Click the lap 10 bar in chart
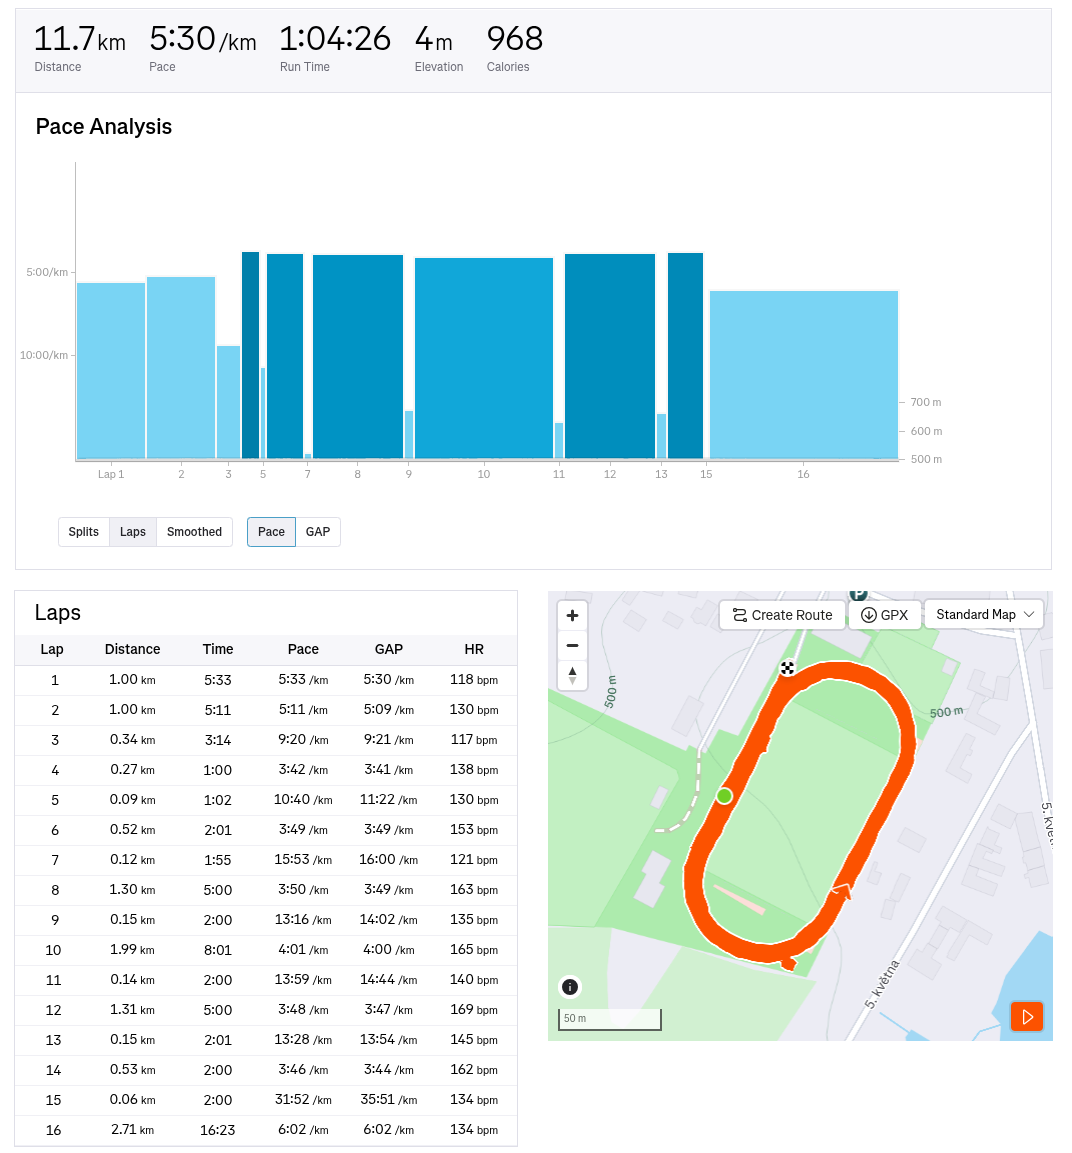The height and width of the screenshot is (1153, 1072). (x=484, y=358)
